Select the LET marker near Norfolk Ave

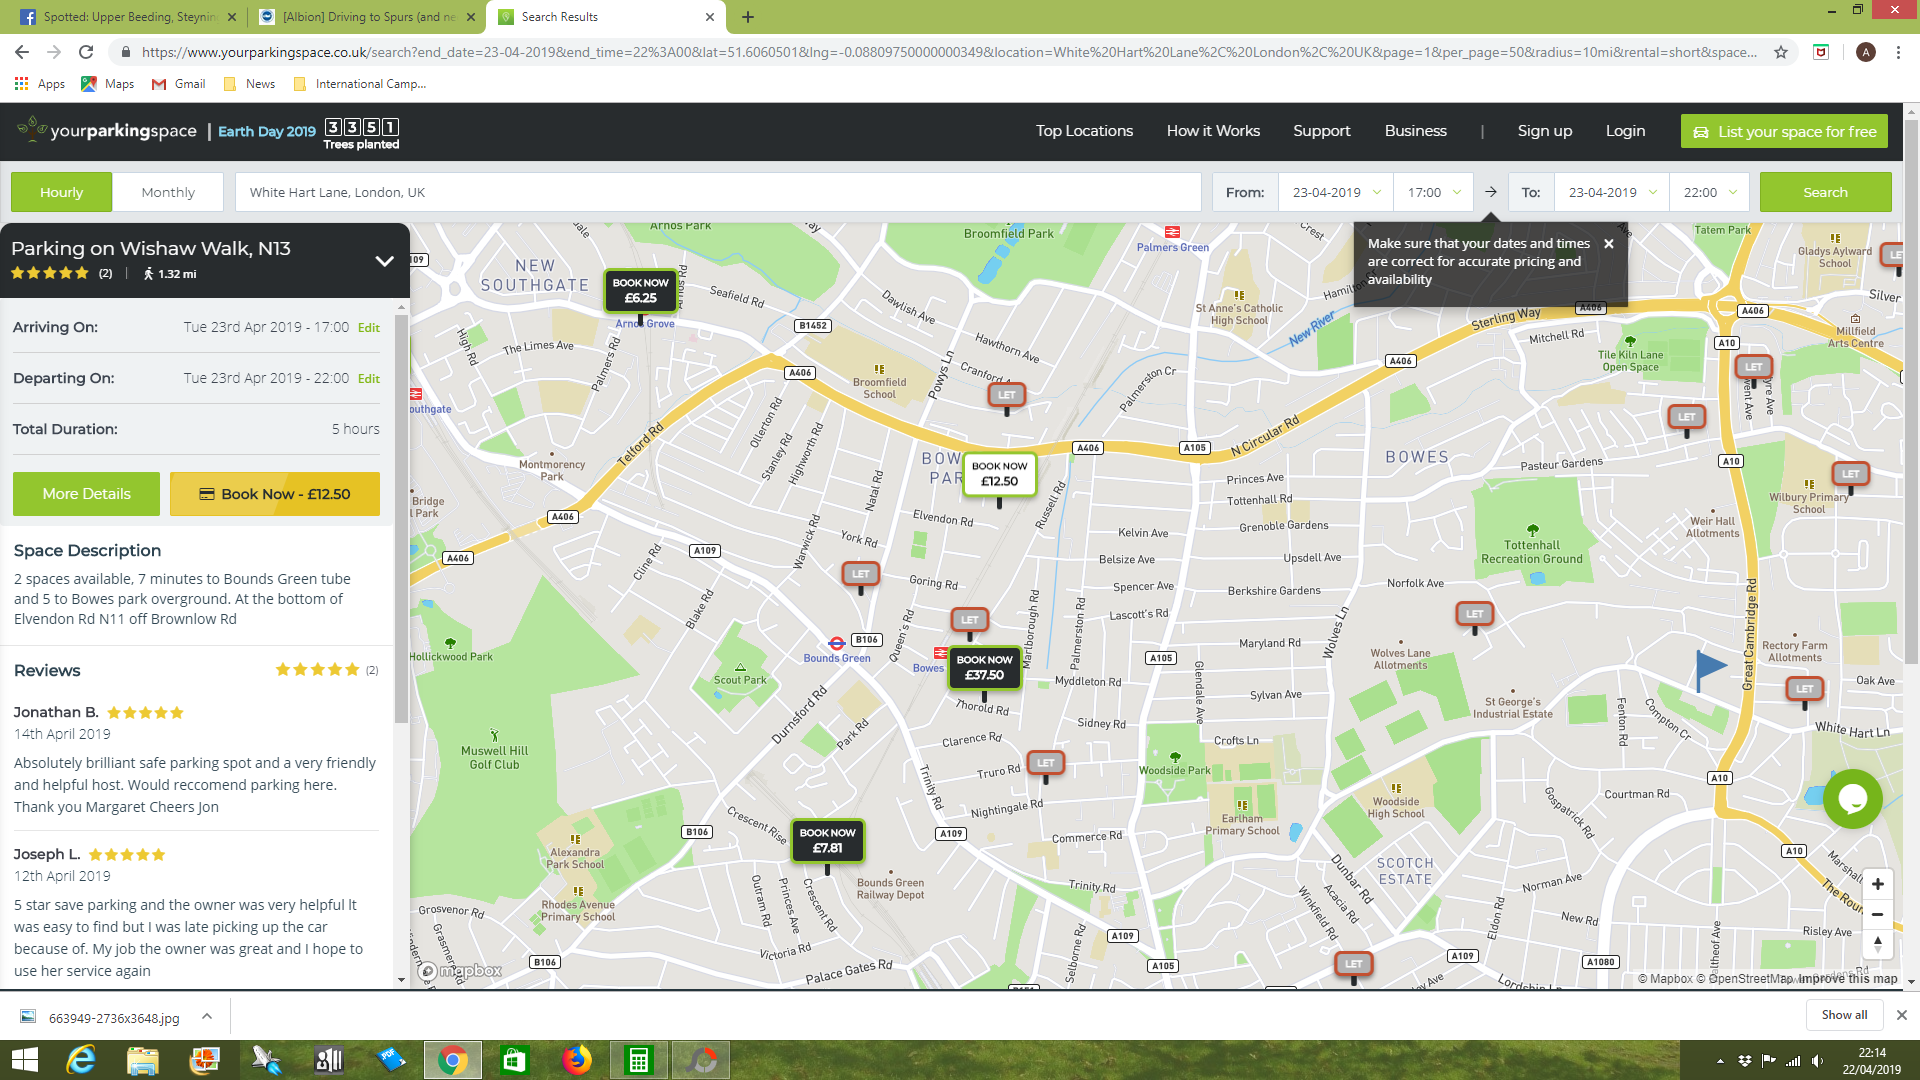(1474, 614)
